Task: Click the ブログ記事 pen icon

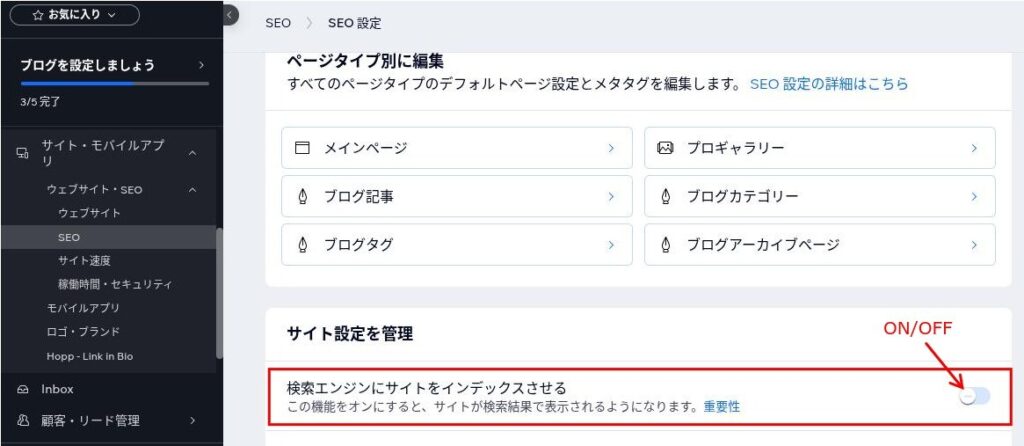Action: [302, 197]
